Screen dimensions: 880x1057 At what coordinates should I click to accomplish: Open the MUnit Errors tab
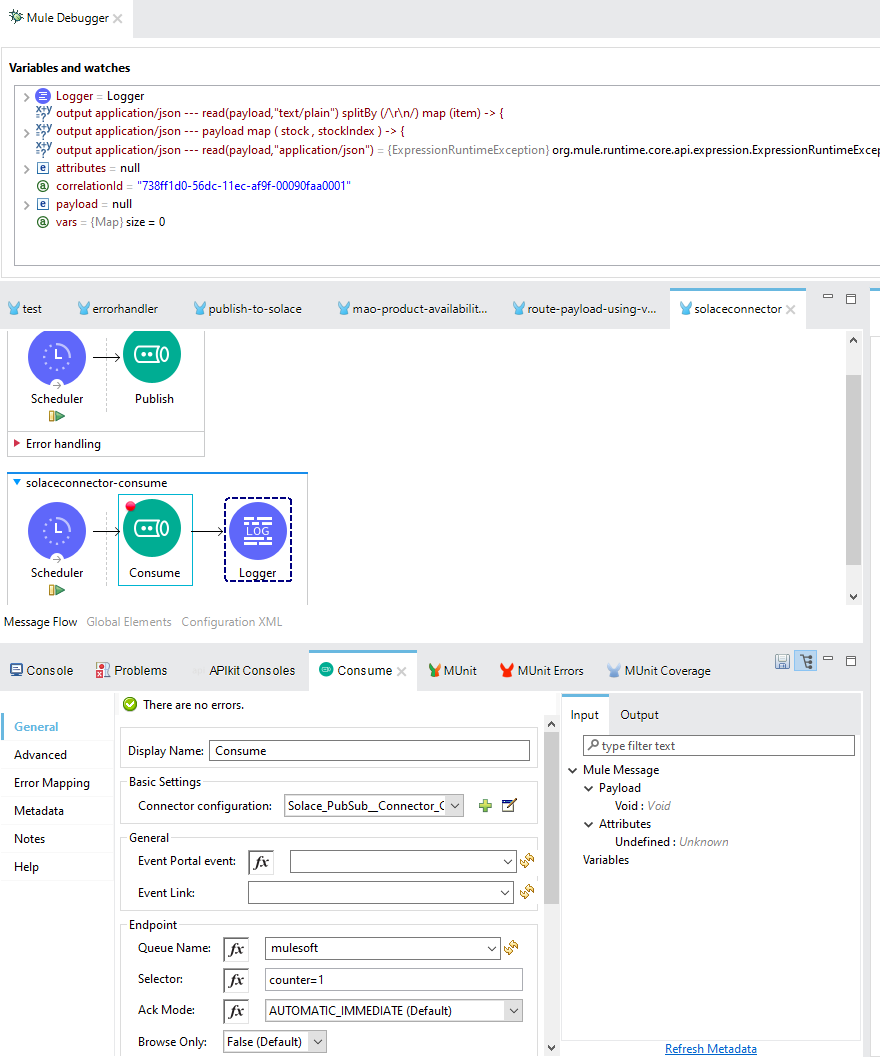tap(541, 671)
